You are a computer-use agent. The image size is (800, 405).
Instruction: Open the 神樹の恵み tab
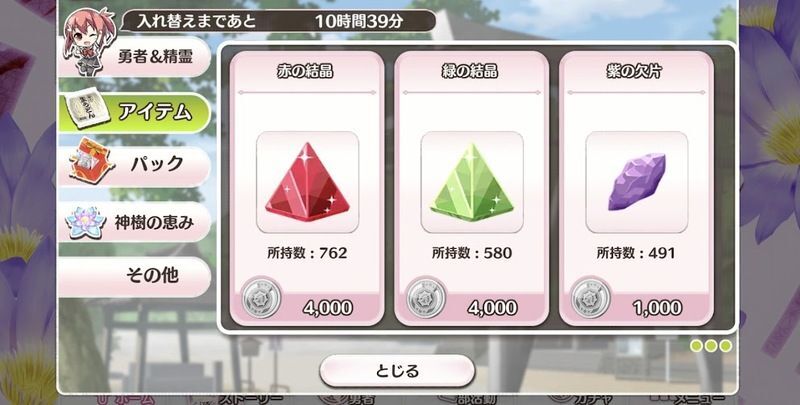135,222
